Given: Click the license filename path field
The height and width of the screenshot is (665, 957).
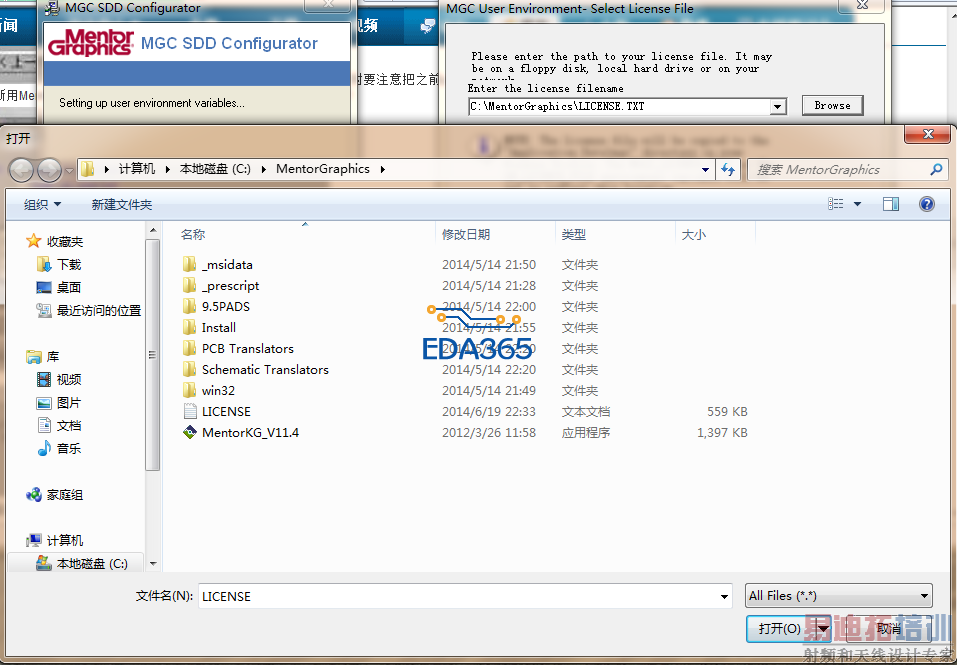Looking at the screenshot, I should 619,106.
